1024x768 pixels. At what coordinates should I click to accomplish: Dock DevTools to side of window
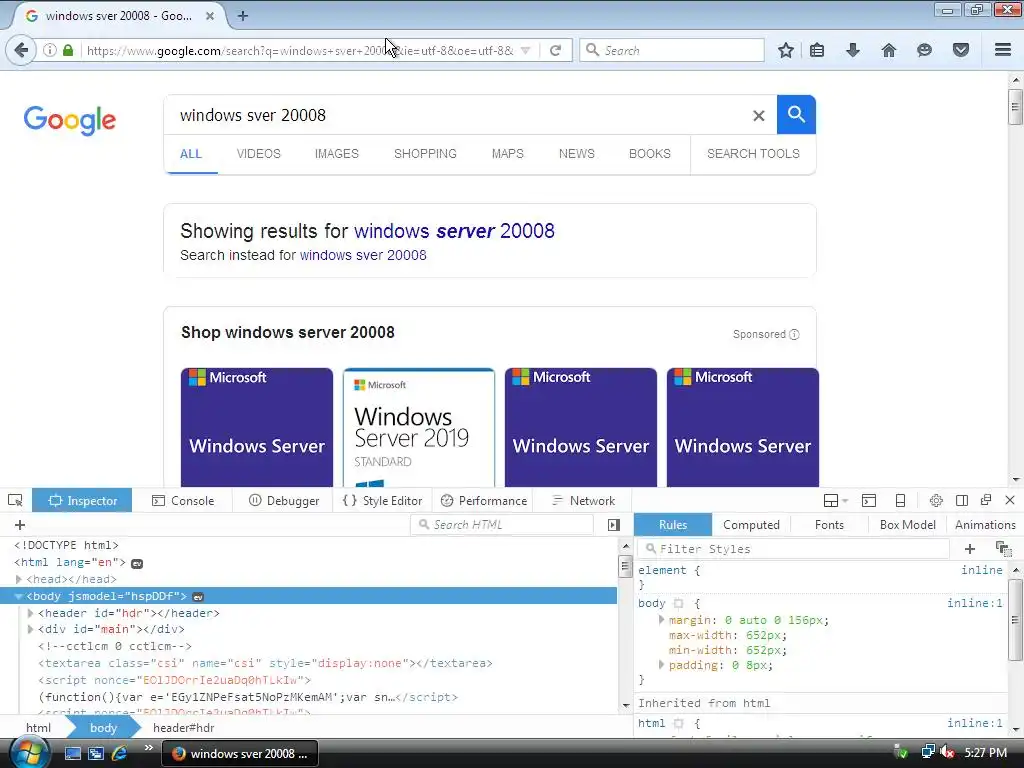pos(961,501)
